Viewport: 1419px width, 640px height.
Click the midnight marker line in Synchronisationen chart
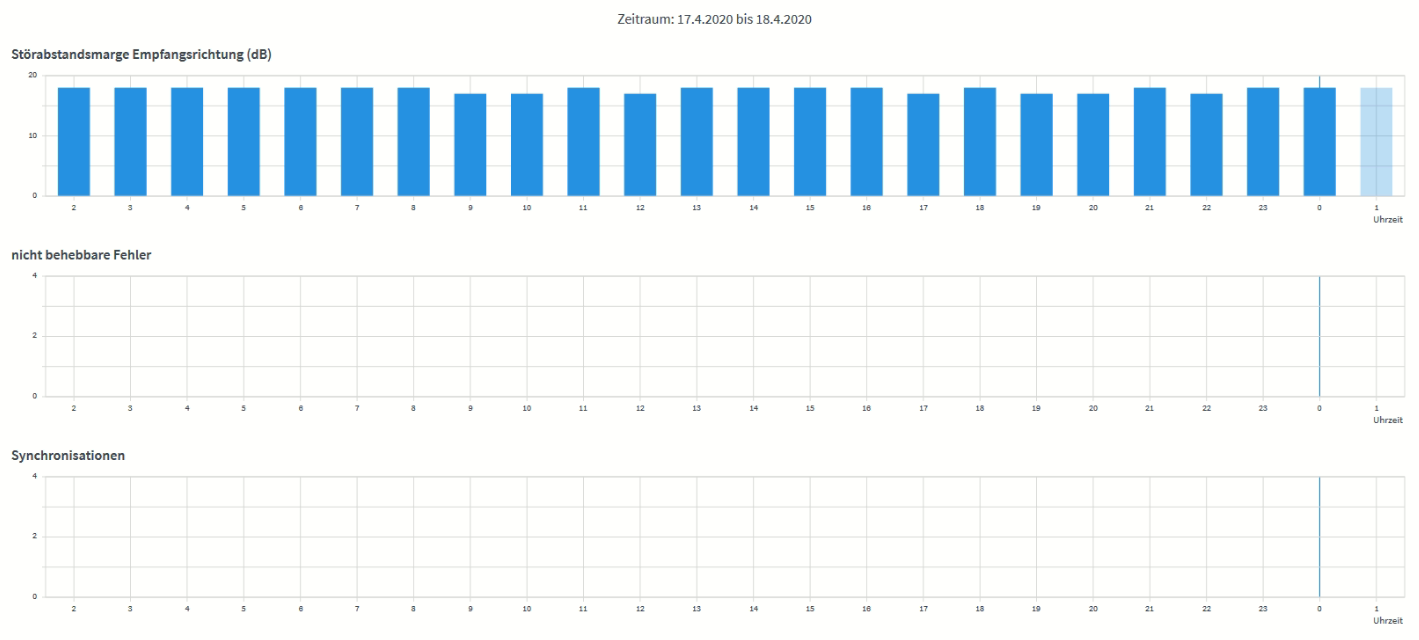pos(1320,536)
